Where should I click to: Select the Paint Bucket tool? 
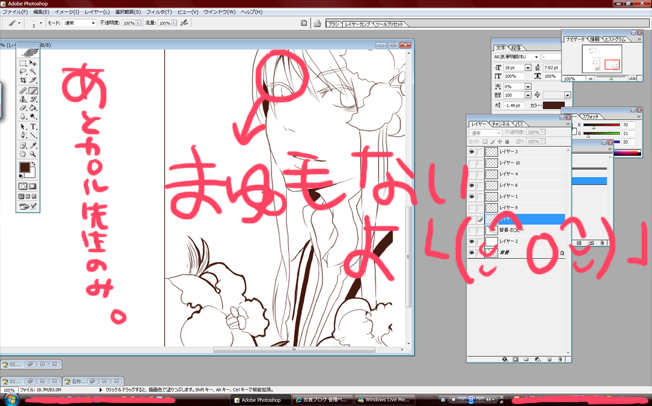tap(33, 108)
